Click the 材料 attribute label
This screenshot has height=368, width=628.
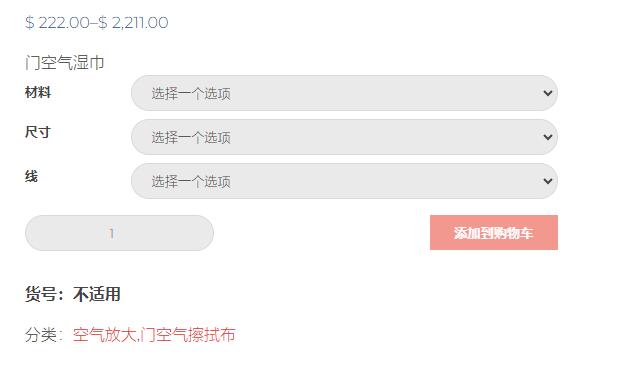[x=38, y=93]
